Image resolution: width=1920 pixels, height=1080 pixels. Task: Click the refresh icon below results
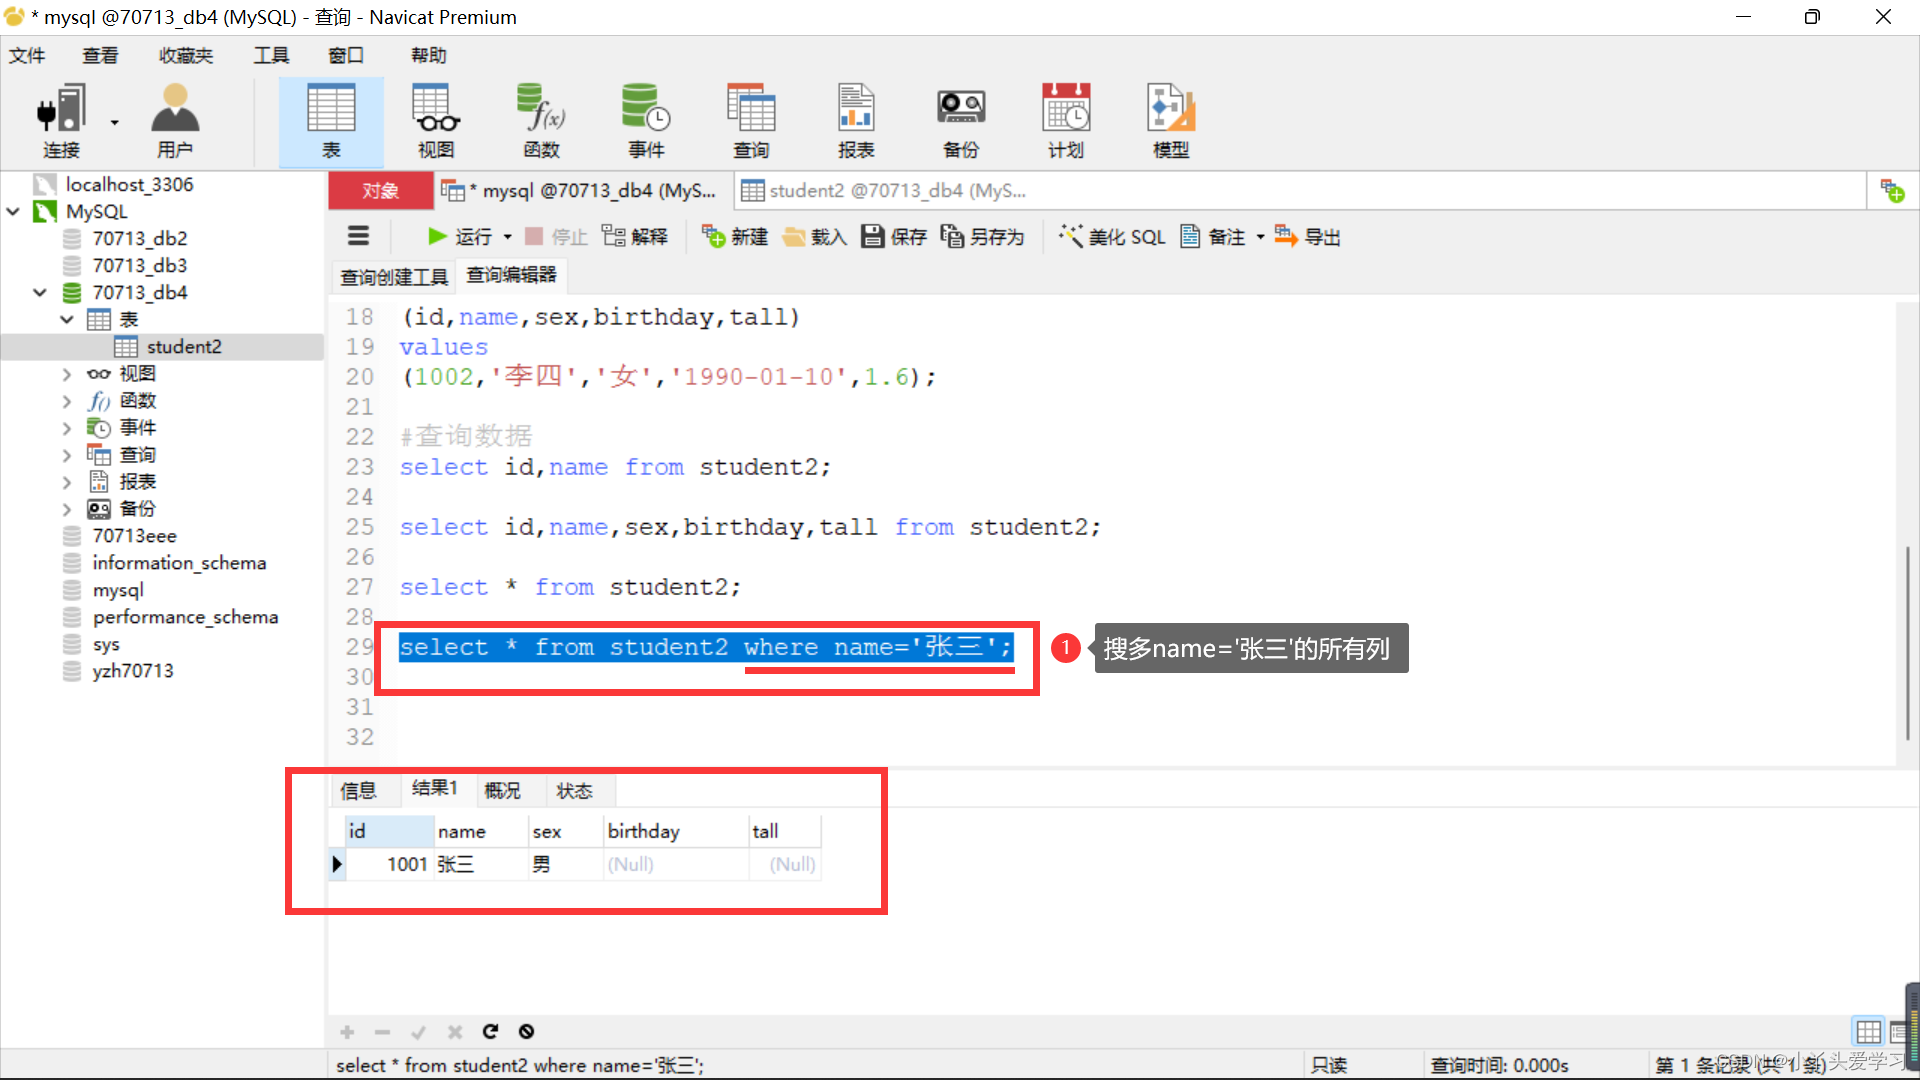click(x=490, y=1031)
